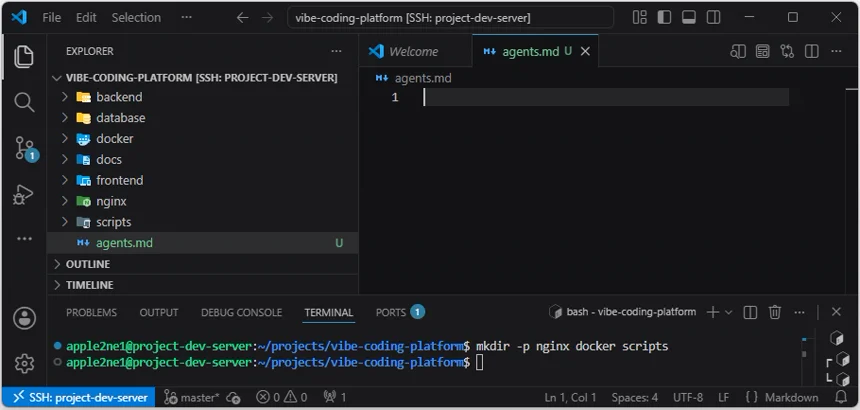Toggle the primary side bar

pos(664,18)
